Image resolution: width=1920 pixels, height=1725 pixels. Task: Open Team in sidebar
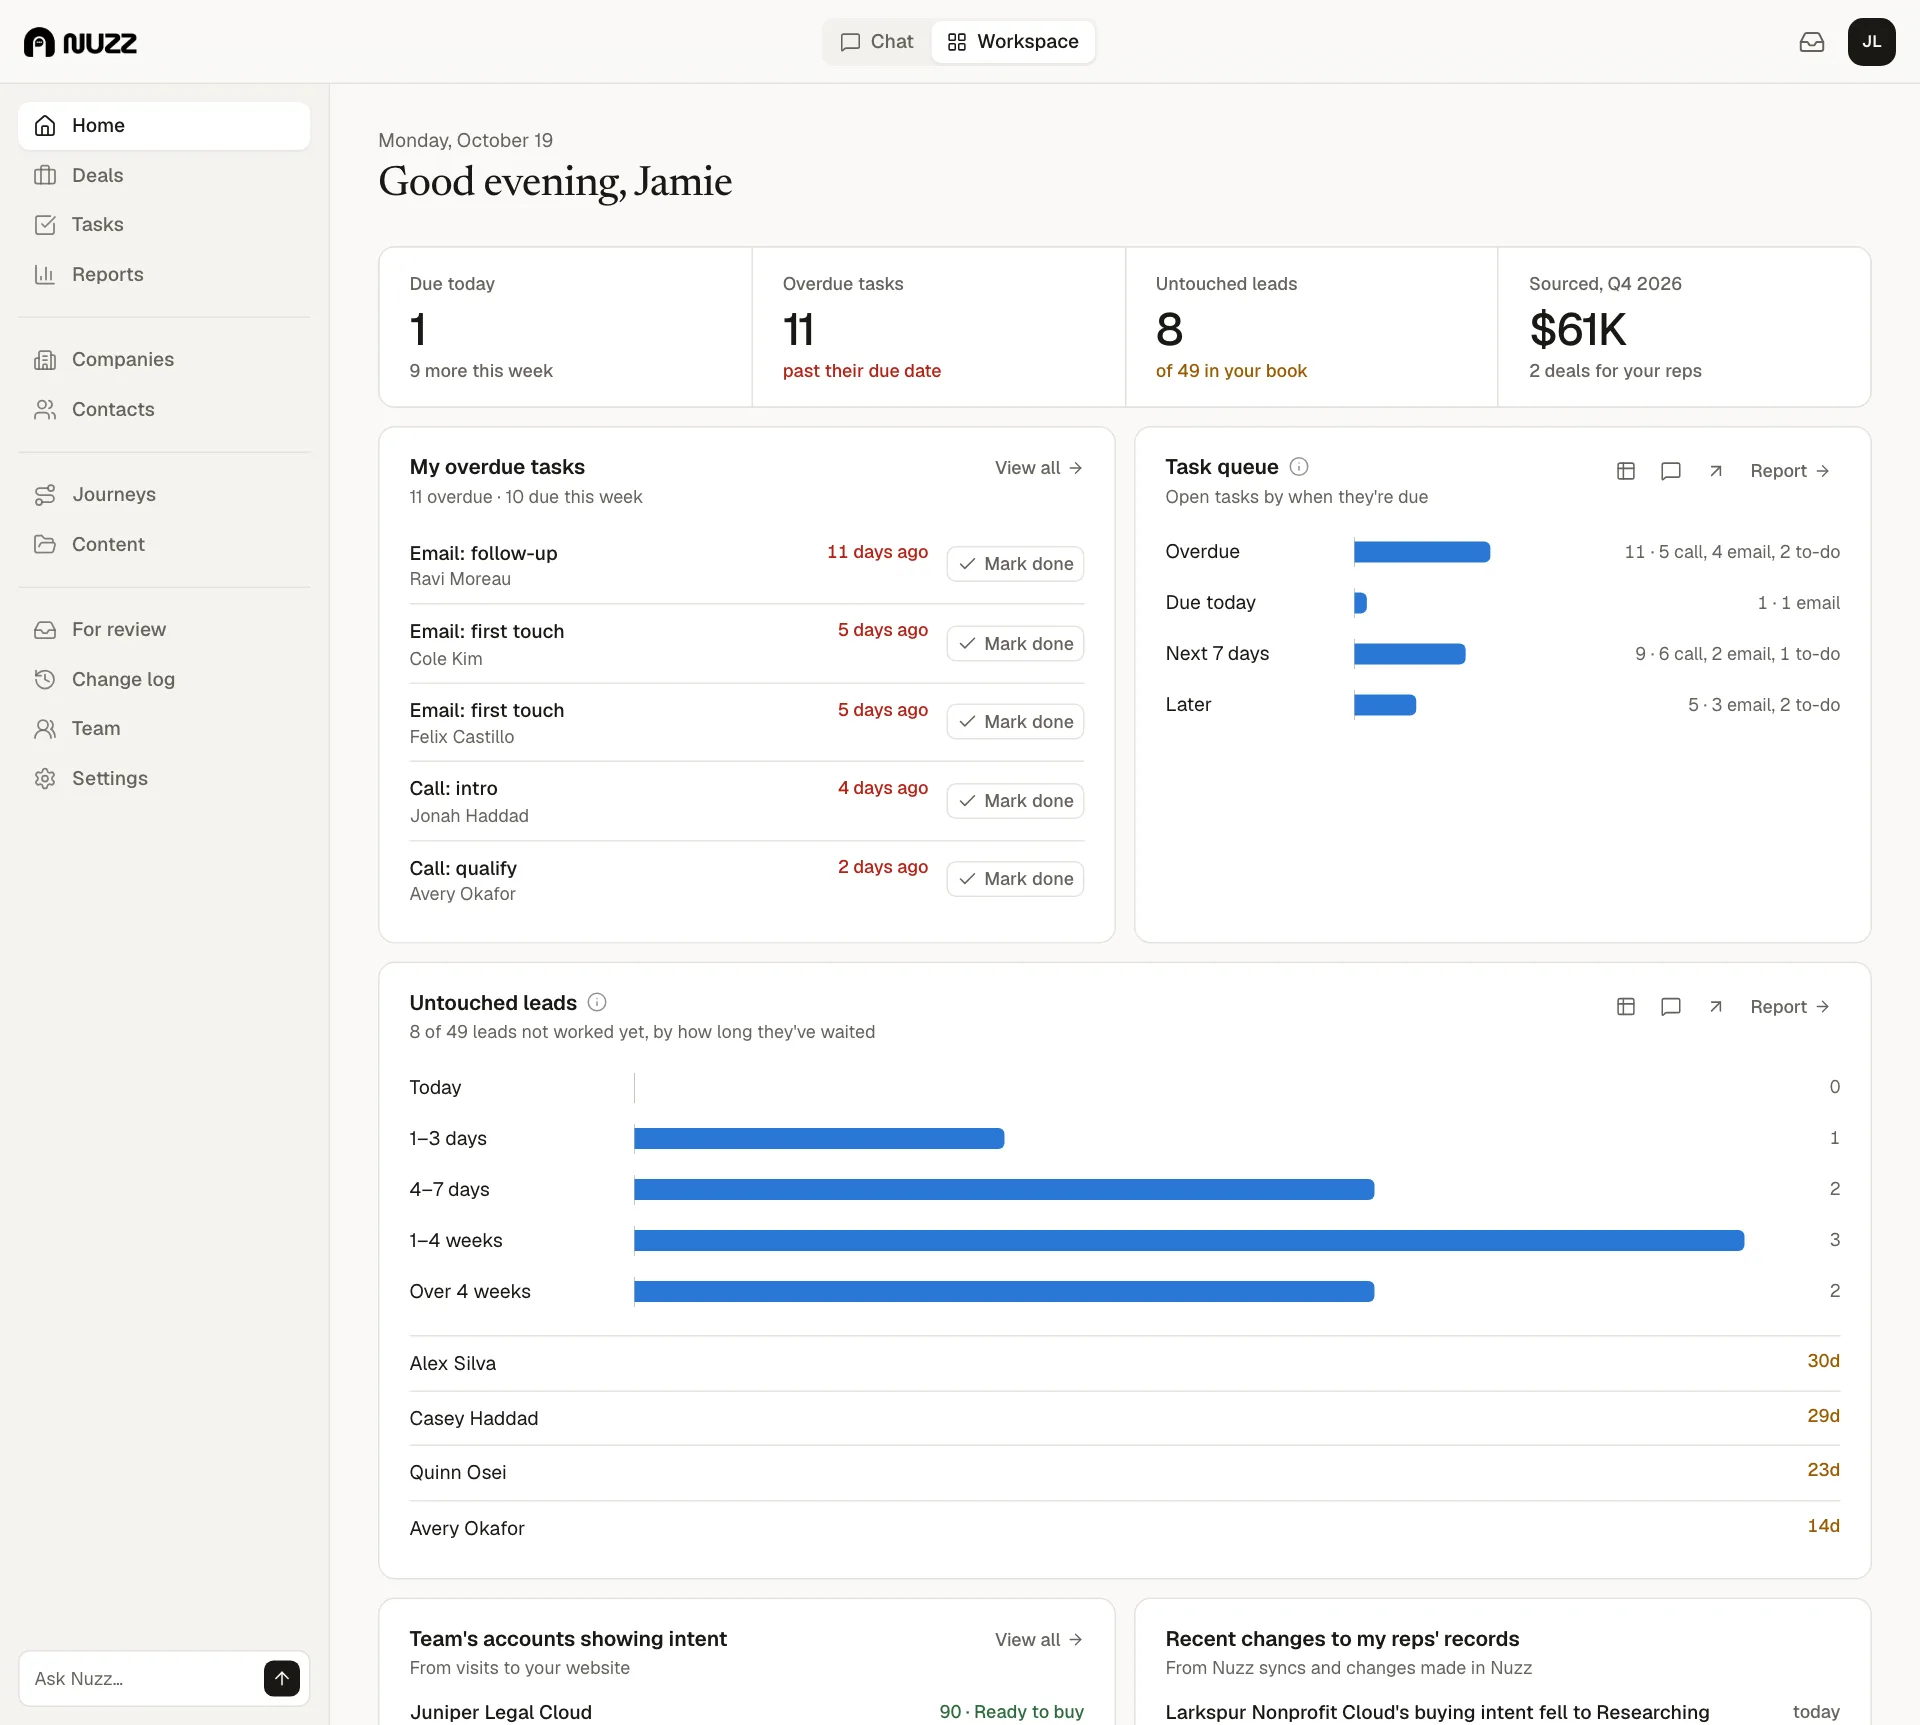pyautogui.click(x=164, y=729)
